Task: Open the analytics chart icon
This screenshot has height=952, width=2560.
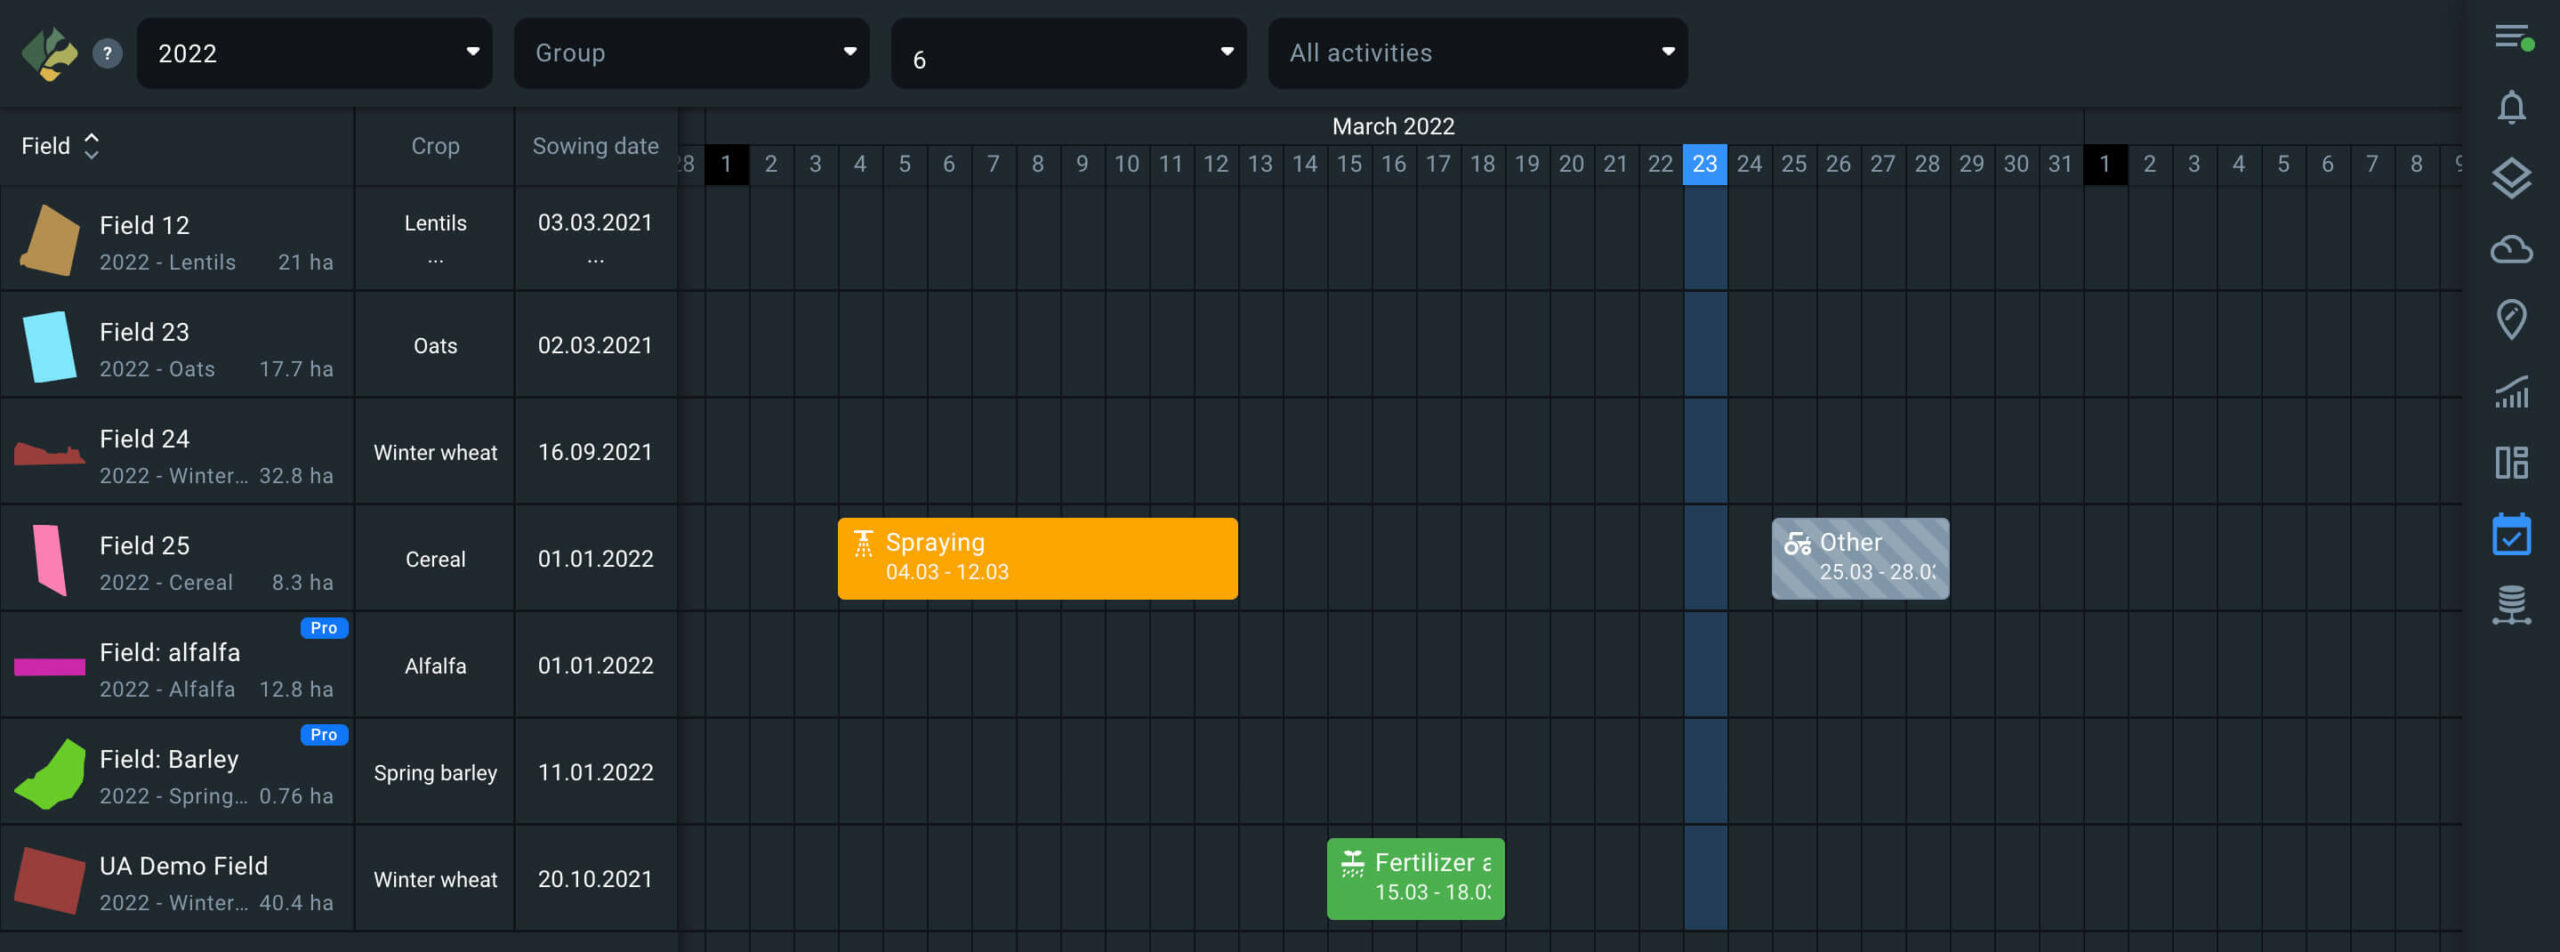Action: pyautogui.click(x=2511, y=391)
